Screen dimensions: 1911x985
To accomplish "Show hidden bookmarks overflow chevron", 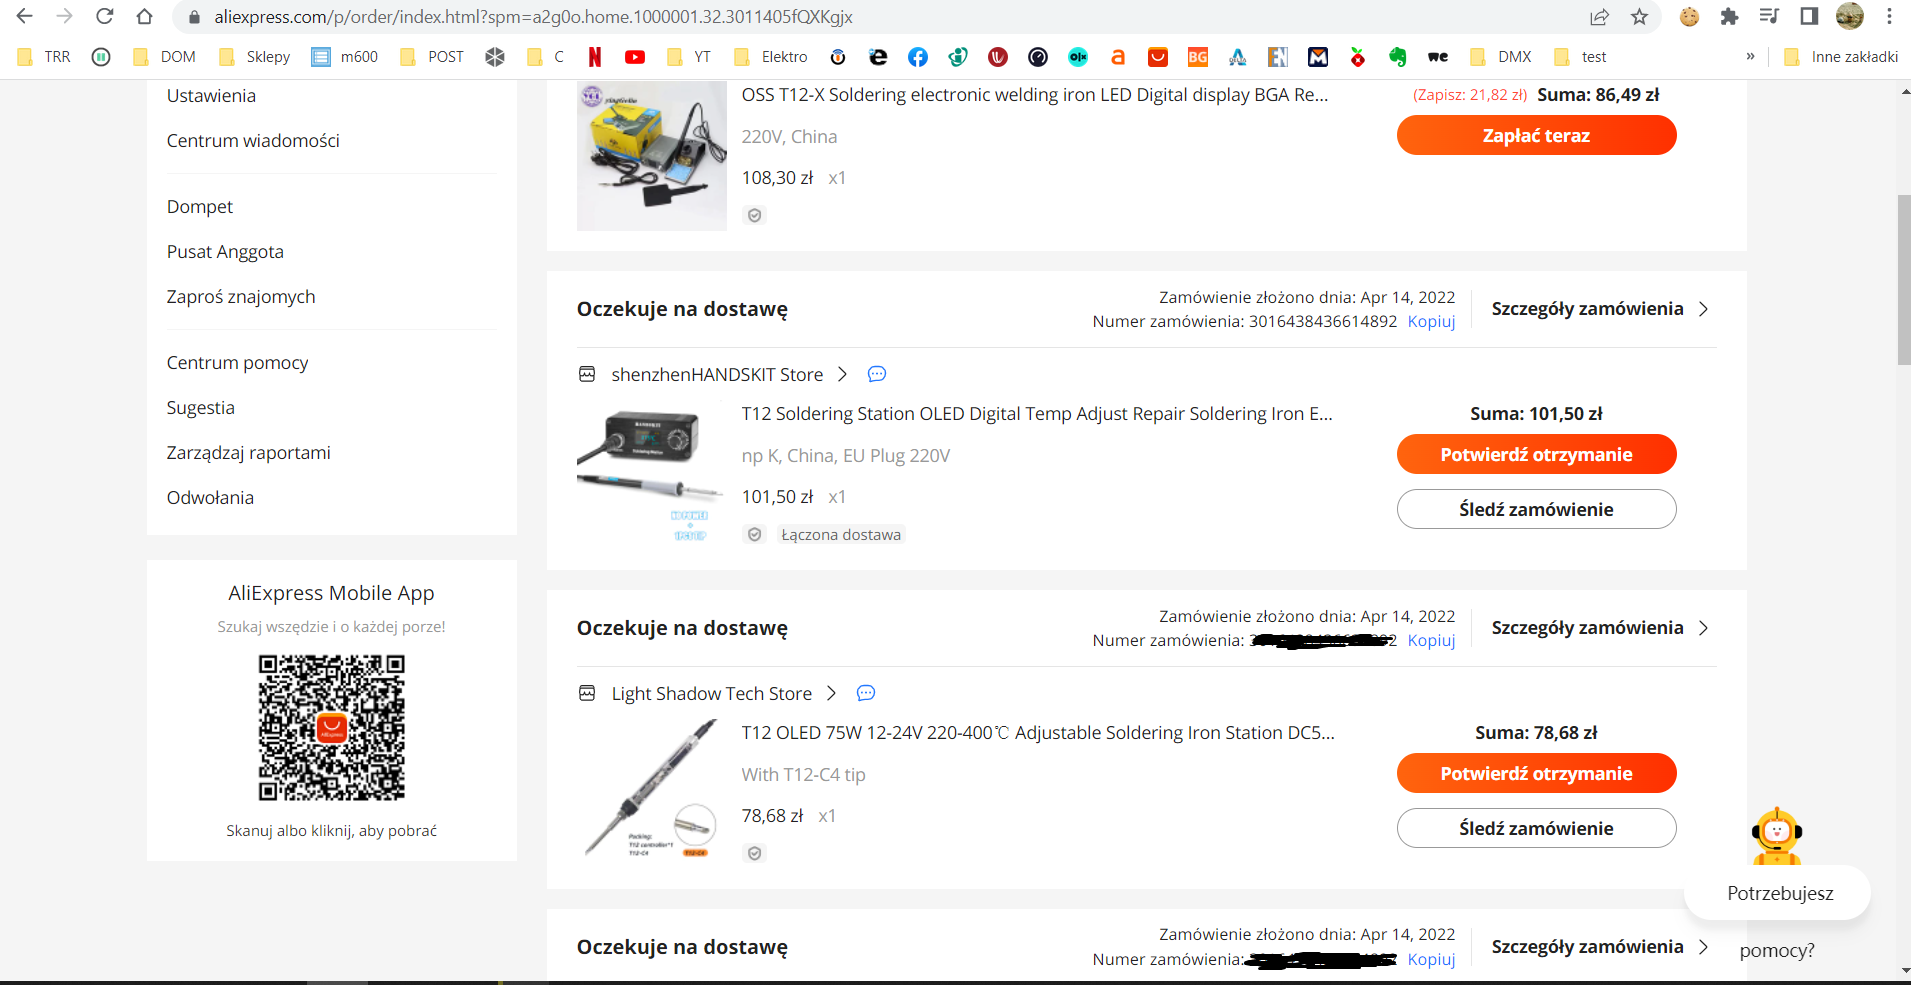I will [x=1750, y=57].
